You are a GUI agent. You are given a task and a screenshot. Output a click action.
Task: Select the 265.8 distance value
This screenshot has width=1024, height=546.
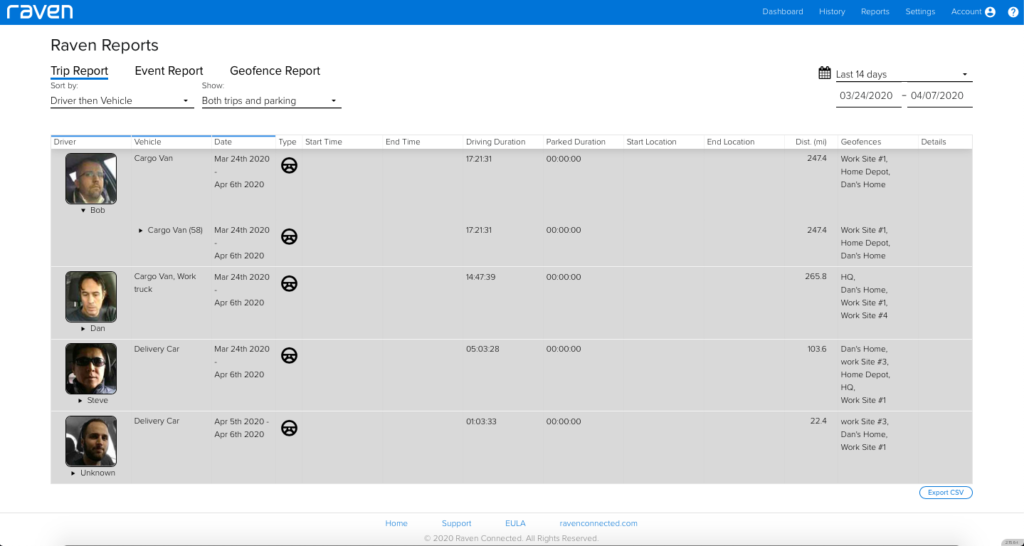[x=816, y=277]
